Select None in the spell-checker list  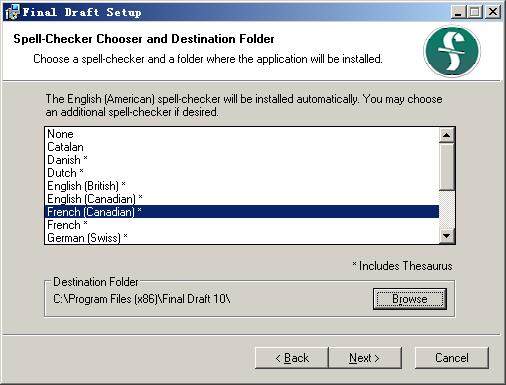coord(242,134)
